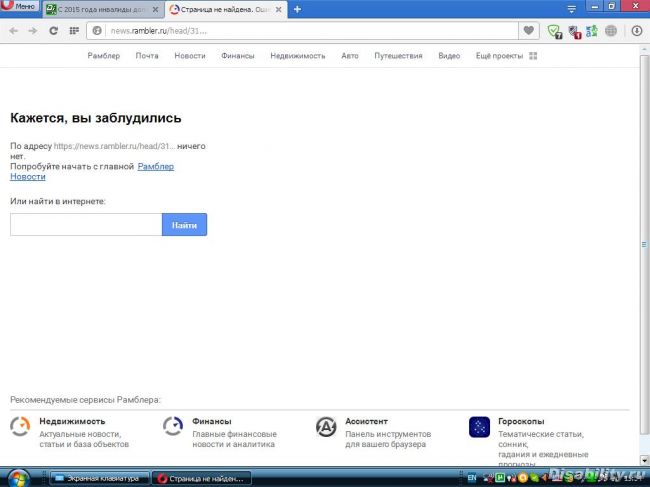Switch to 'Экранная клавиатура' taskbar item
The image size is (650, 487).
(x=99, y=478)
